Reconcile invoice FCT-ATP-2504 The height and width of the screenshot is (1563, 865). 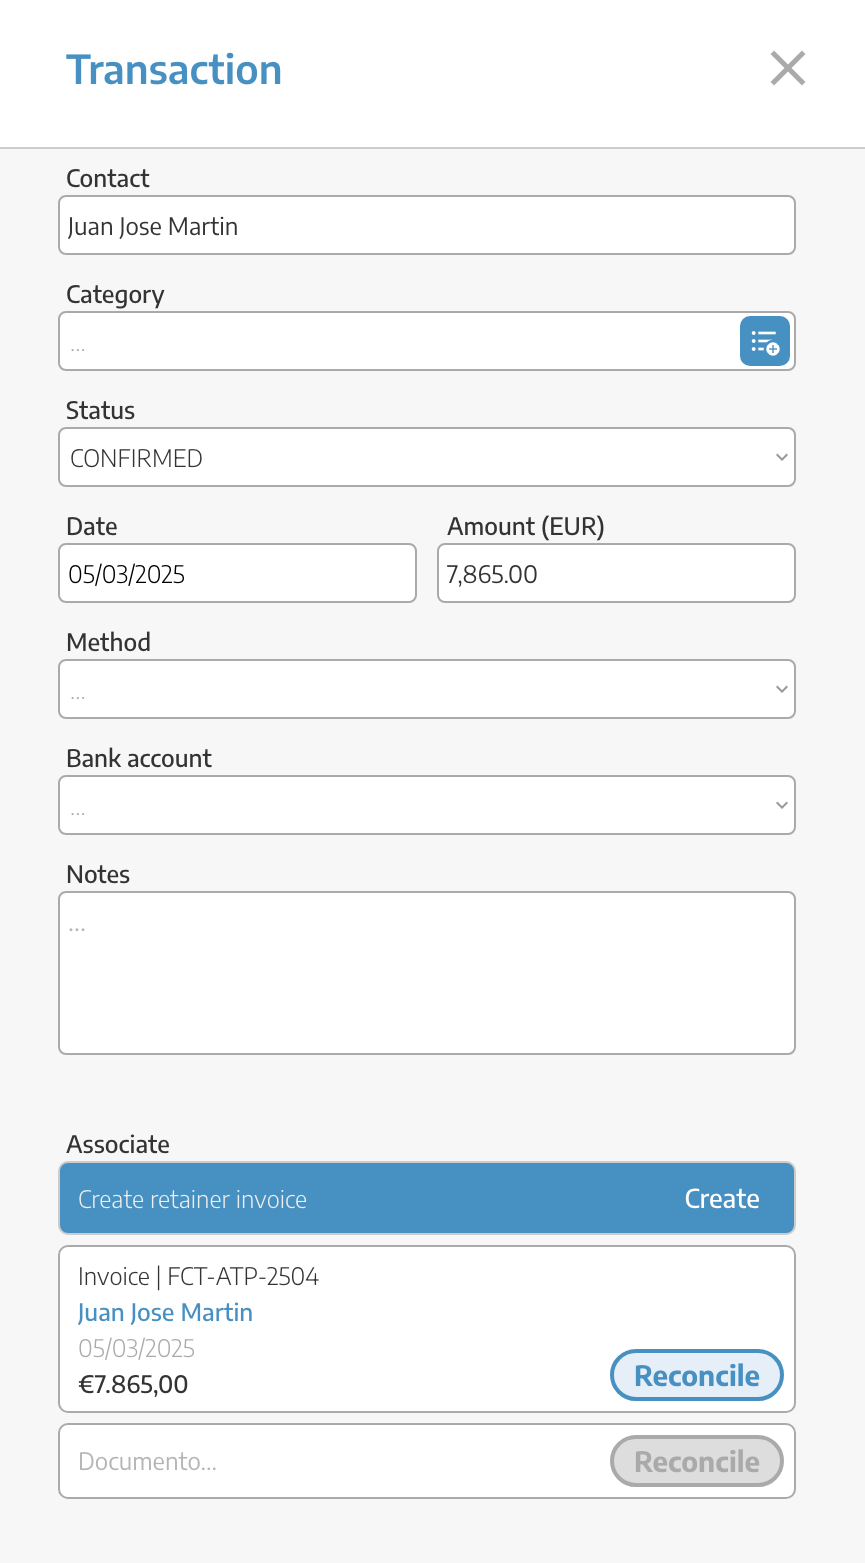click(x=697, y=1376)
